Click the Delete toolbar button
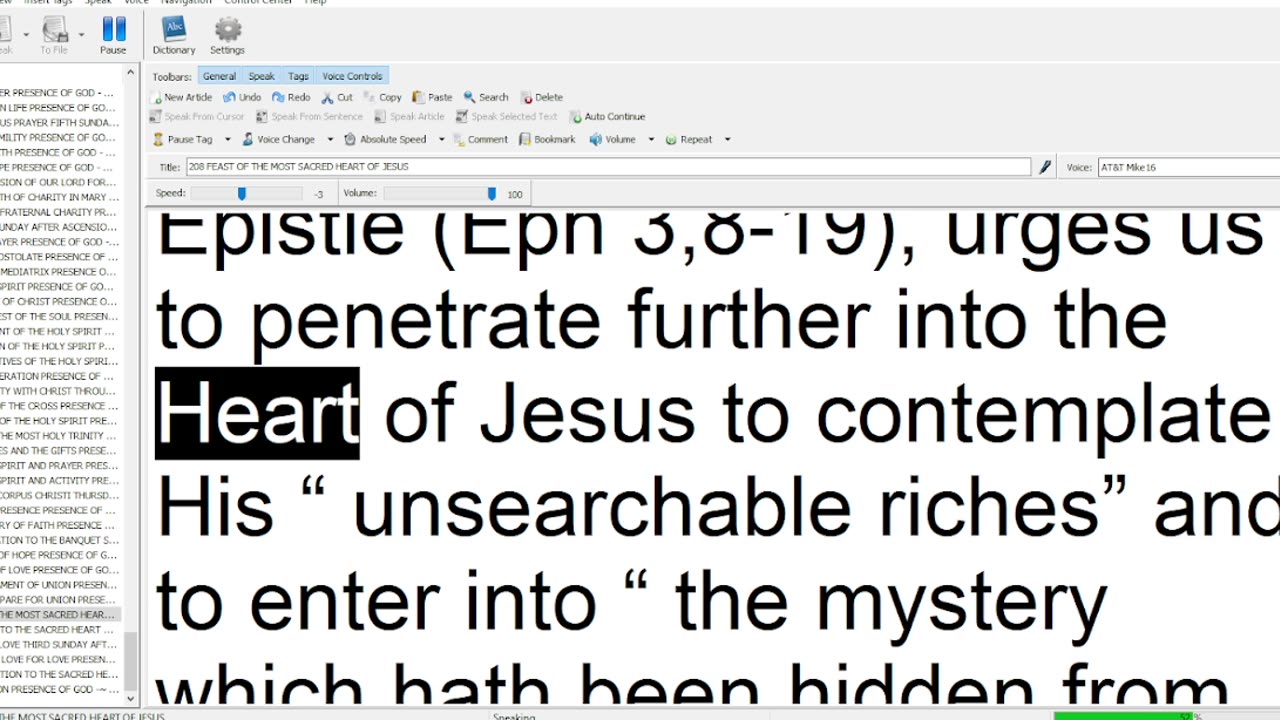1280x720 pixels. pyautogui.click(x=542, y=97)
